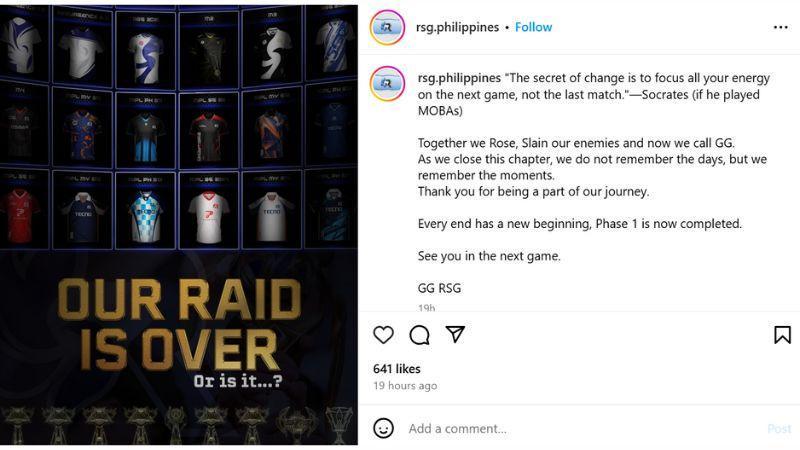Screen dimensions: 800x450
Task: Click the 19h caption timestamp
Action: coord(427,308)
